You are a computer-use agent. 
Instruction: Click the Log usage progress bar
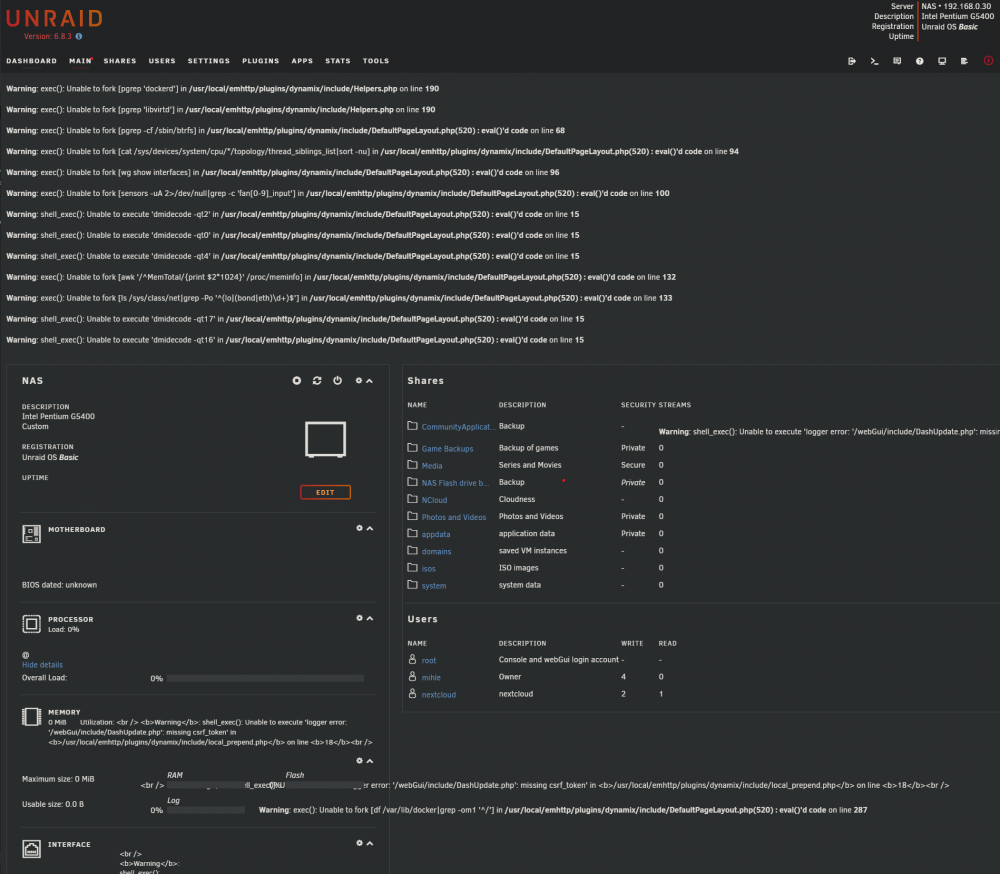(206, 810)
